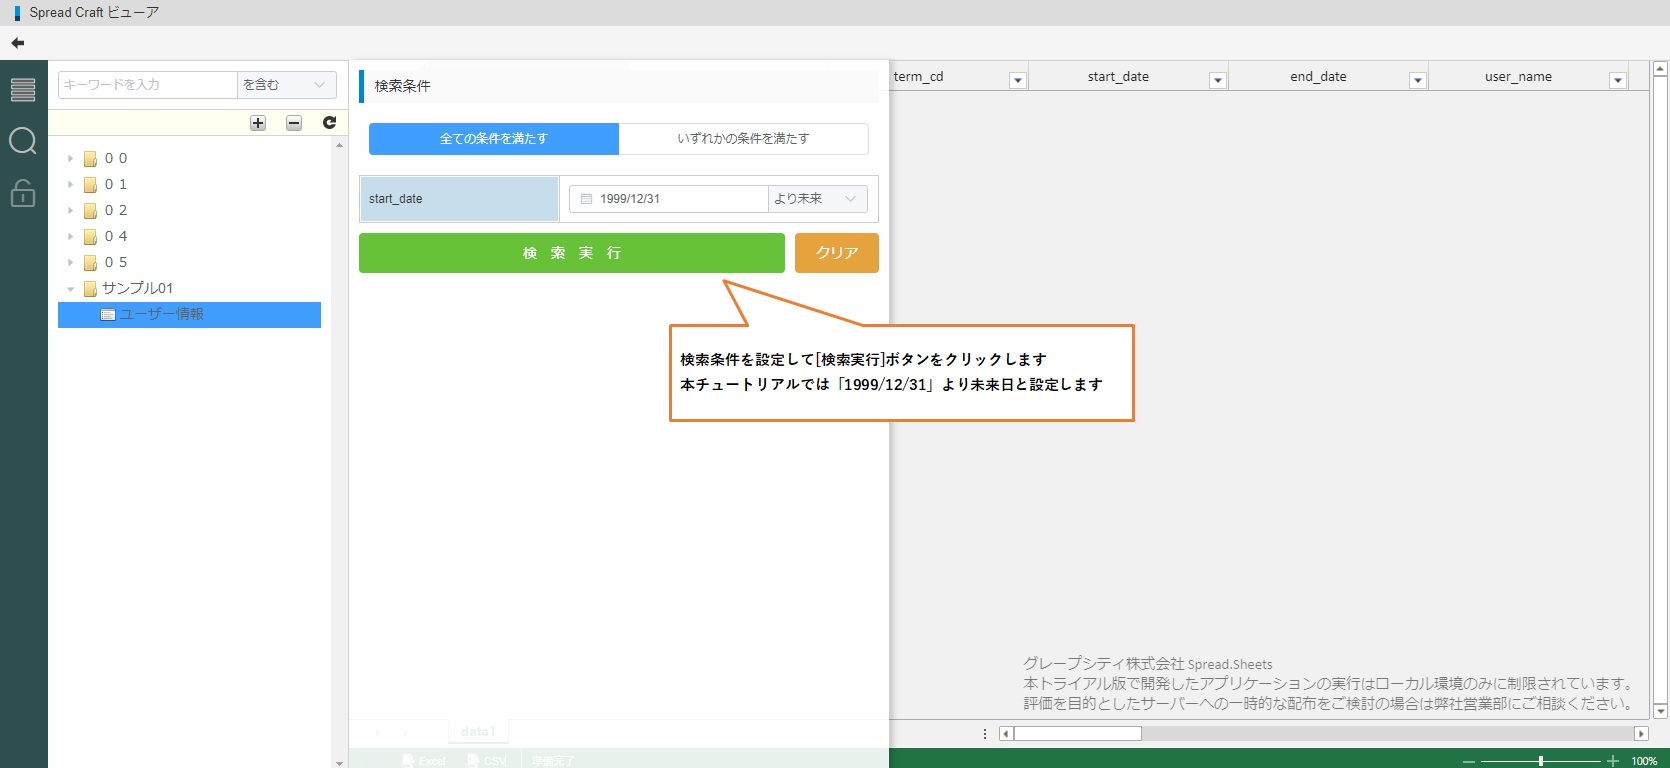Click the keyword search input field
The height and width of the screenshot is (768, 1670).
(x=147, y=85)
